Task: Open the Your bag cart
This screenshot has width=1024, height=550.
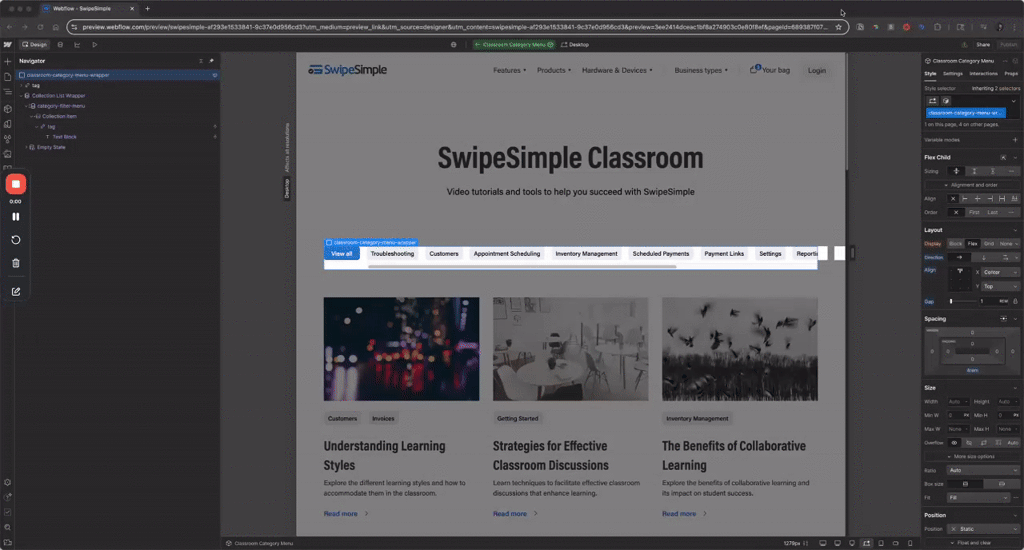Action: (x=770, y=70)
